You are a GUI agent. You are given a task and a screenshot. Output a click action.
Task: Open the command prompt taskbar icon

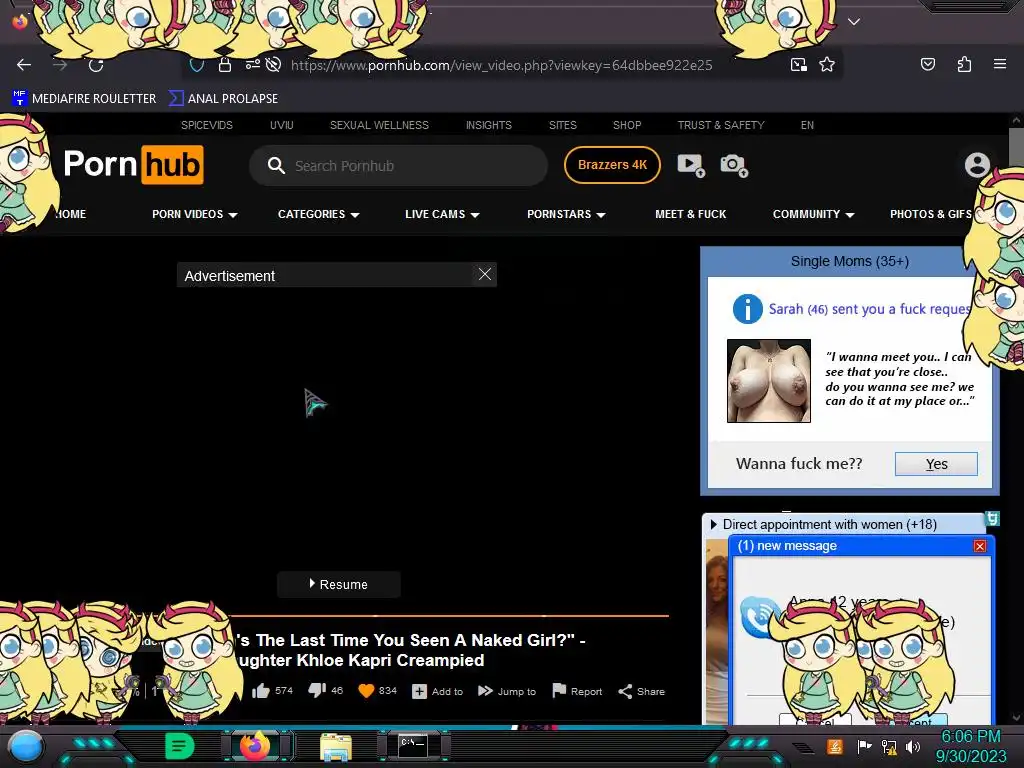(x=413, y=746)
